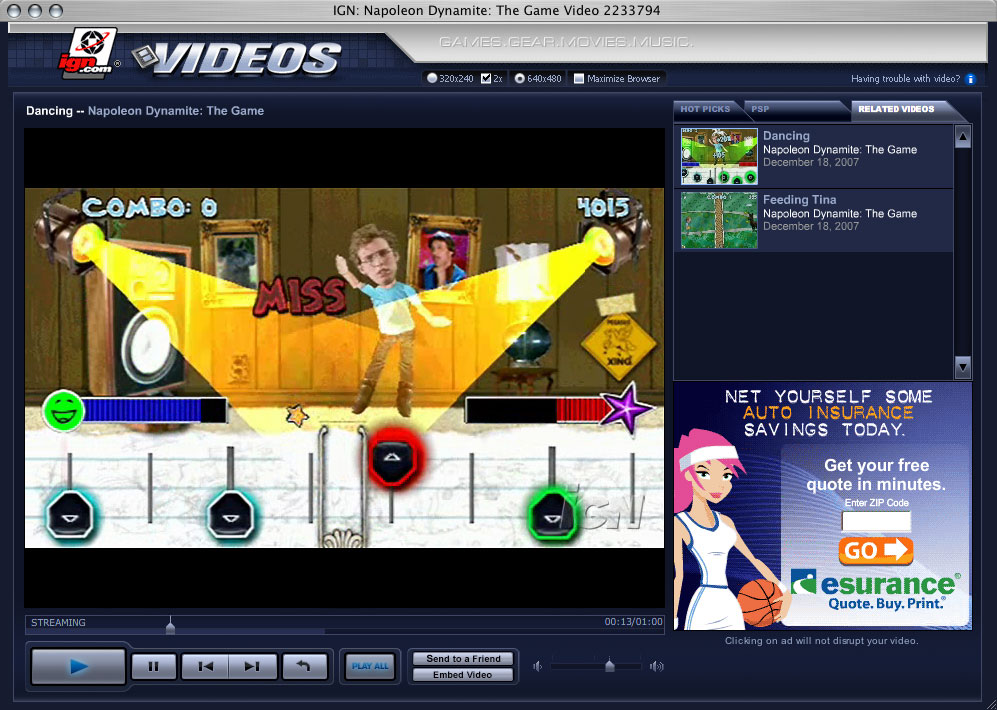Image resolution: width=997 pixels, height=710 pixels.
Task: Switch to the HOT PICKS tab
Action: point(705,109)
